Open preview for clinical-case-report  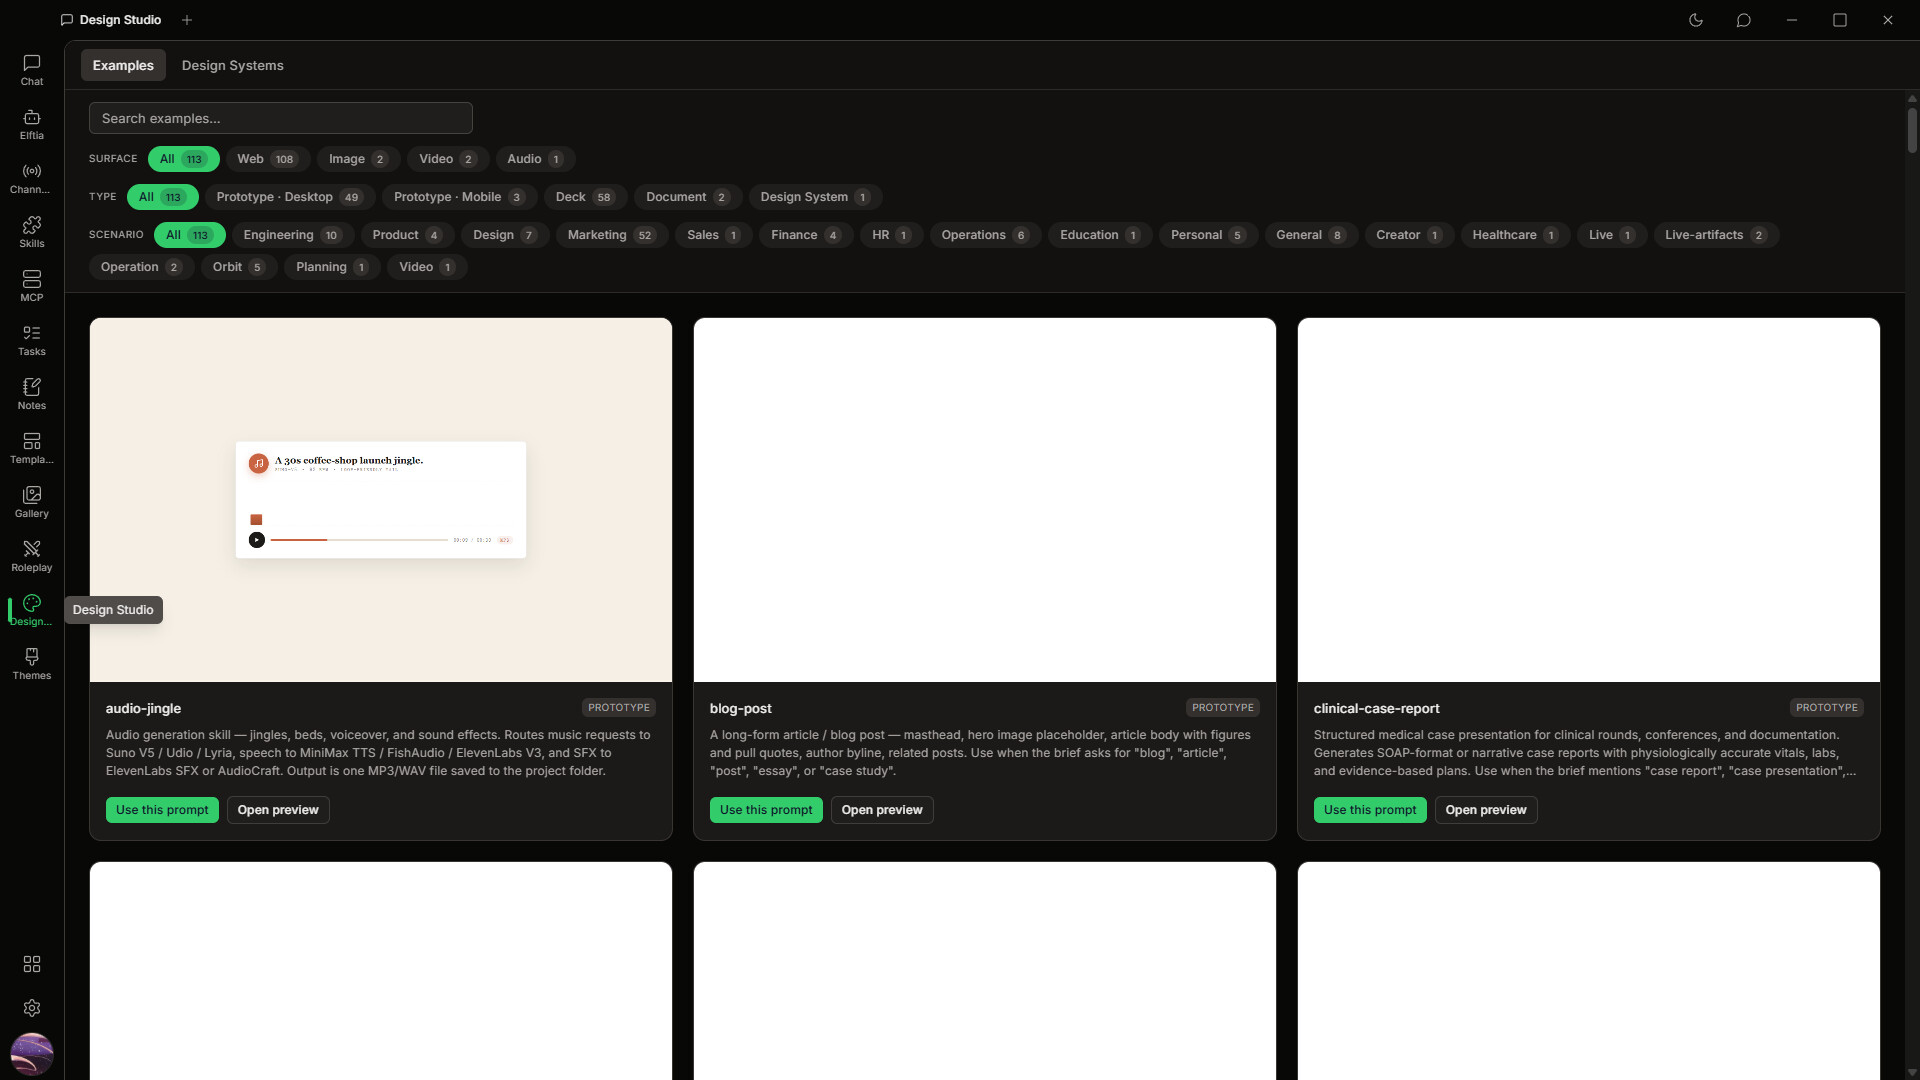(1486, 810)
